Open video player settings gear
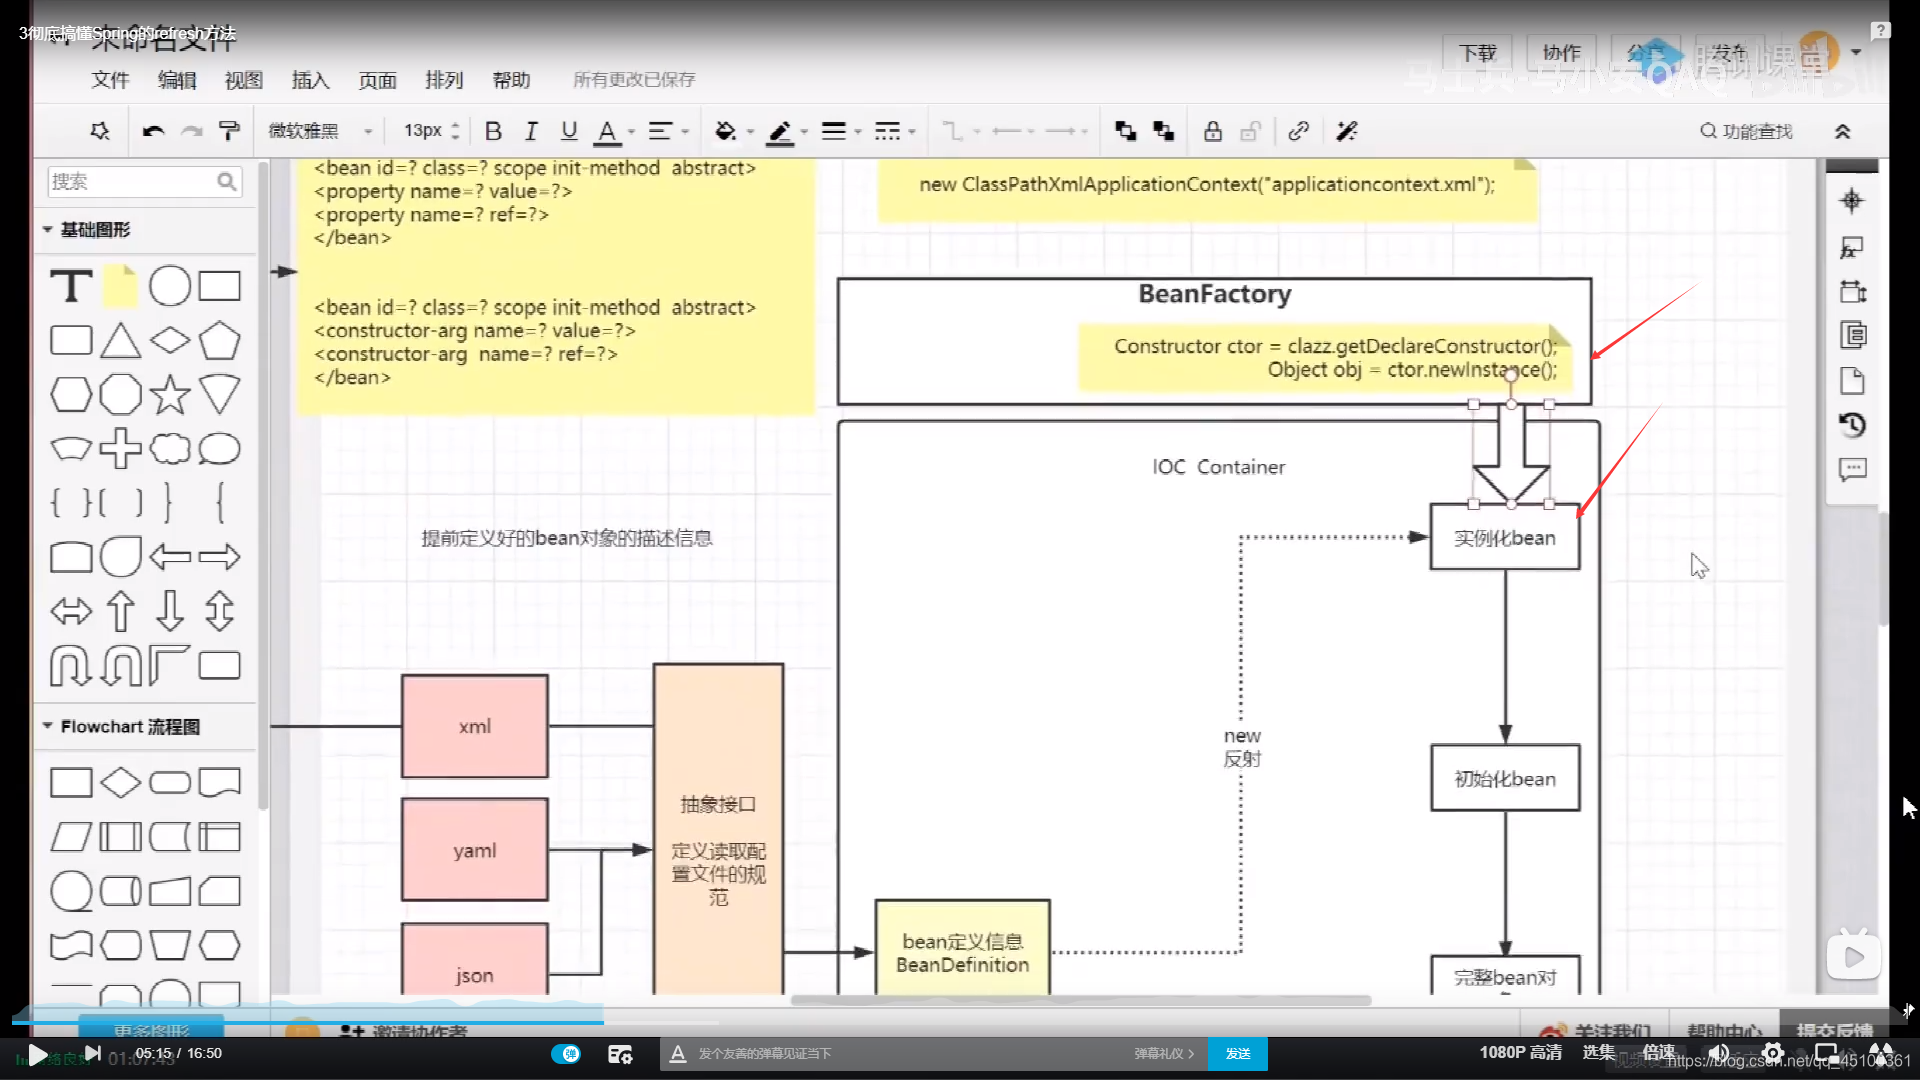Screen dimensions: 1920x1080 pos(1773,1052)
